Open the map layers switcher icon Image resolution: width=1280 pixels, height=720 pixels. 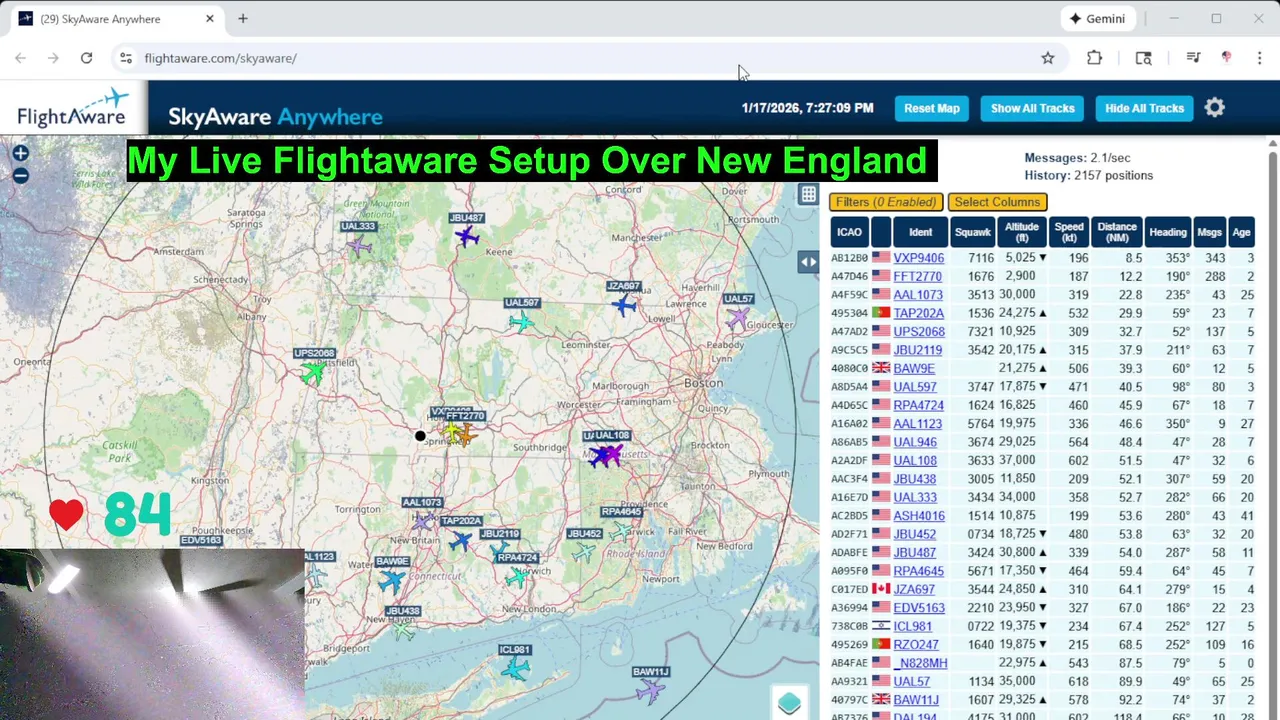tap(789, 703)
